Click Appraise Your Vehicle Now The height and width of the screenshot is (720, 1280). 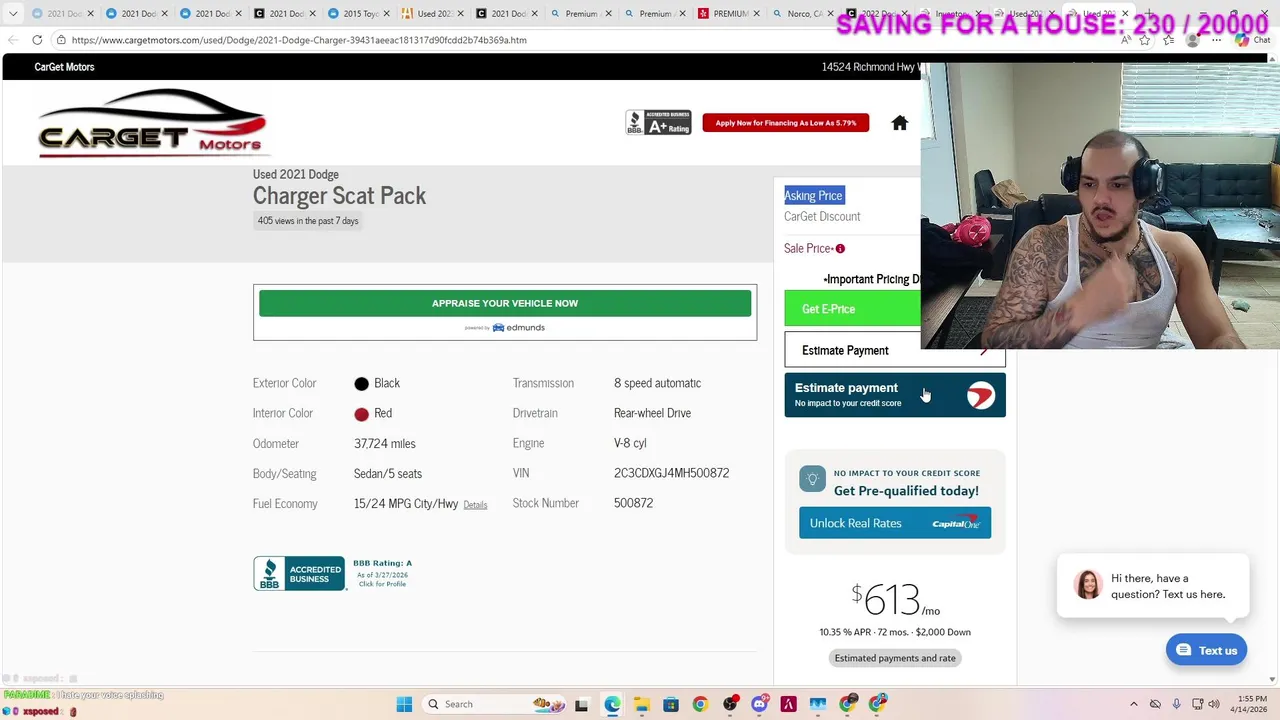tap(505, 303)
